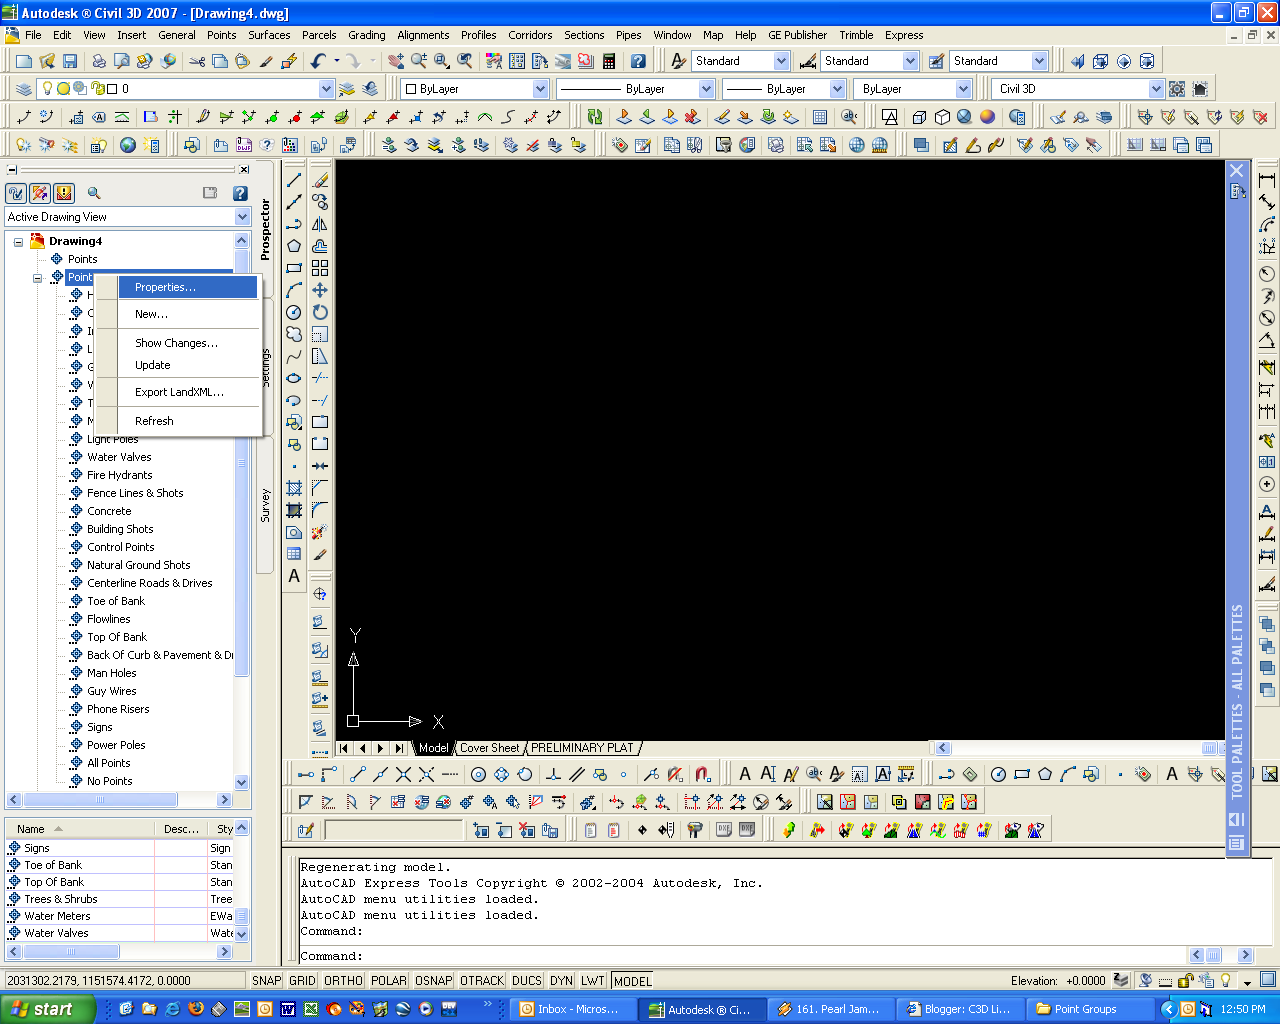
Task: Click the Undo arrow icon
Action: 318,61
